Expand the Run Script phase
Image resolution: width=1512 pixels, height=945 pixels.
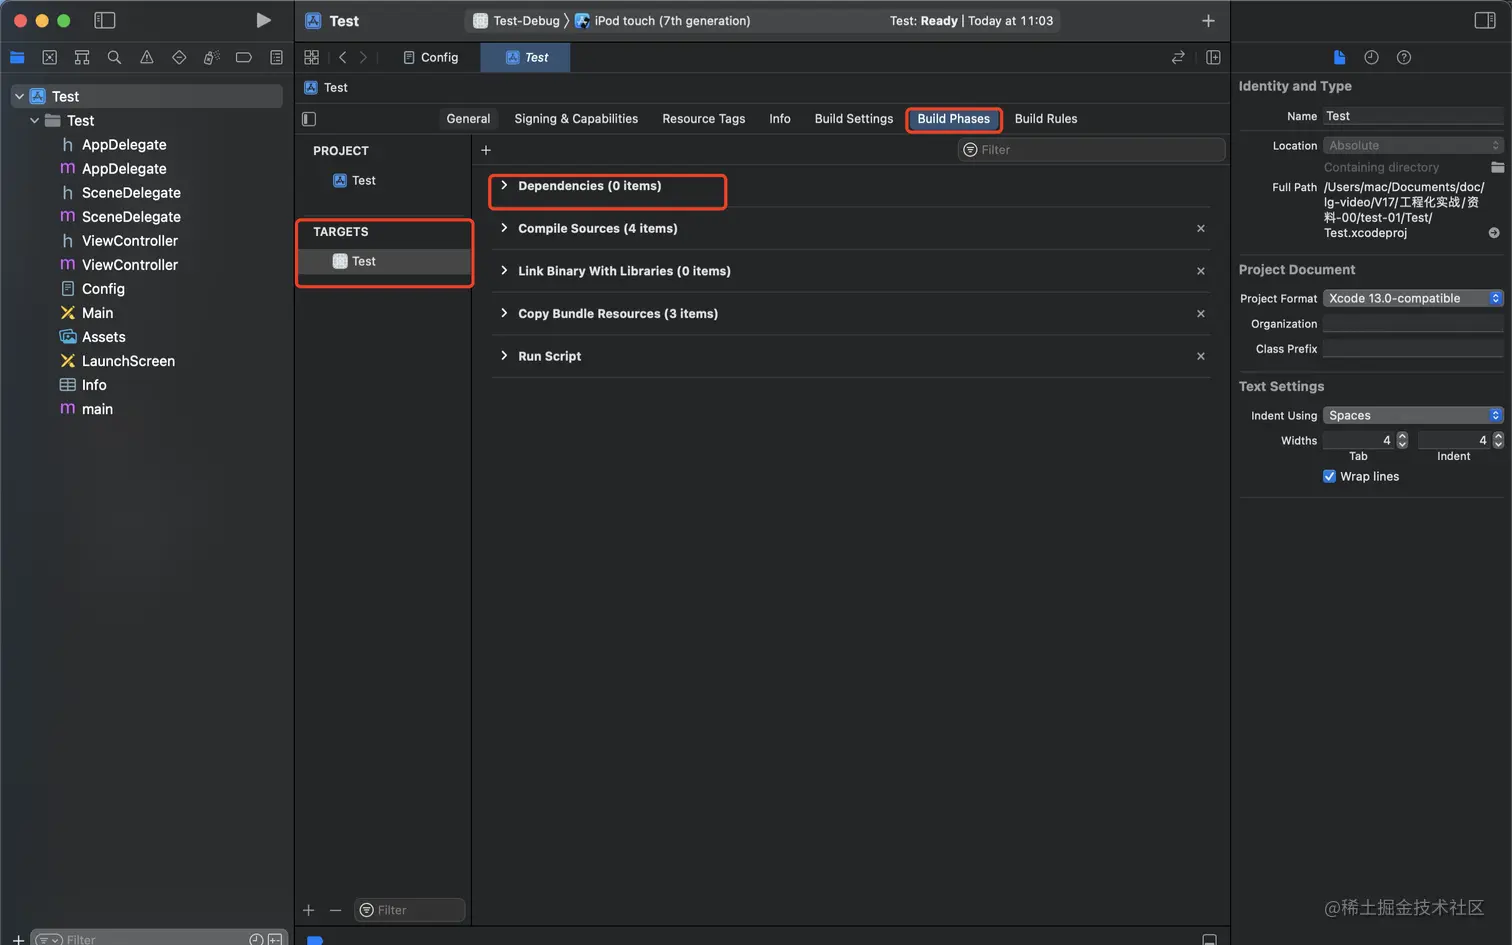504,356
